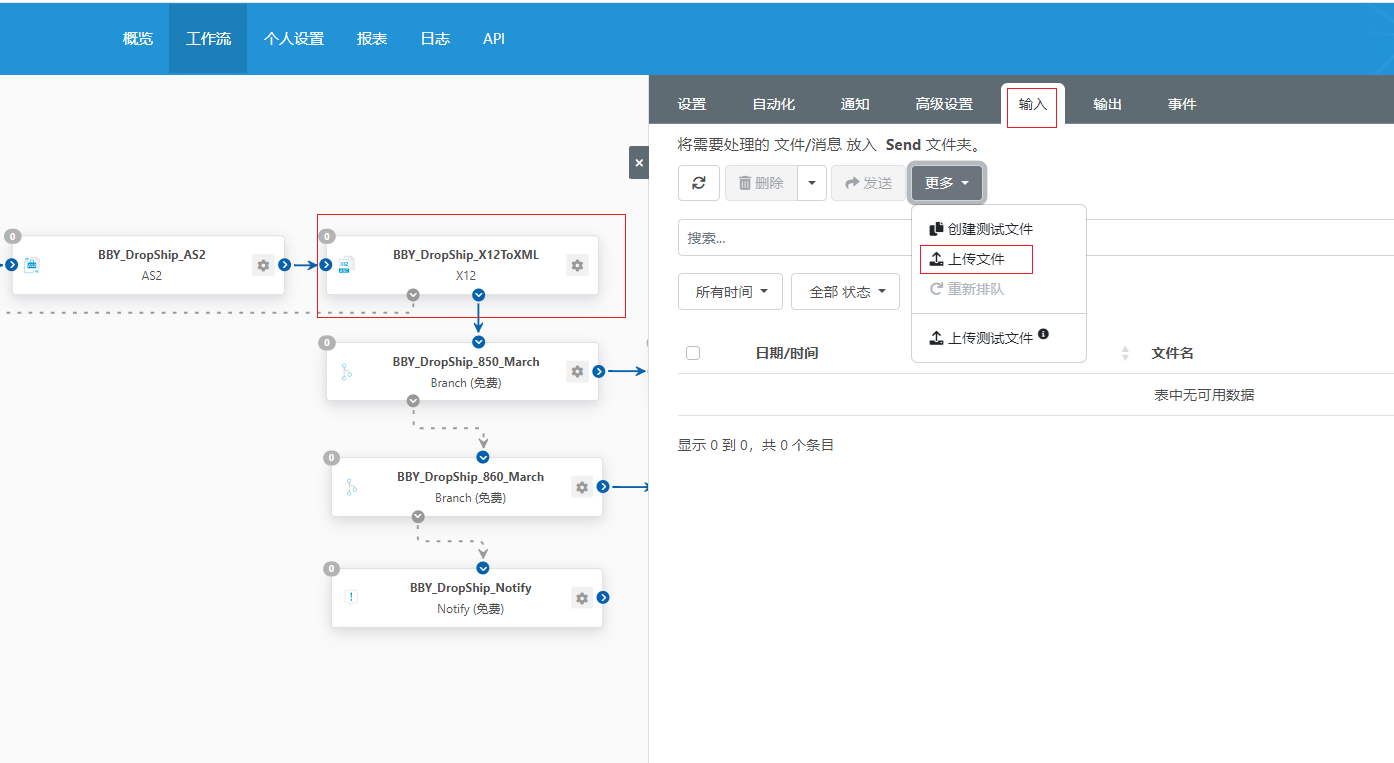The image size is (1394, 763).
Task: Switch to the 高级设置 tab
Action: click(x=944, y=104)
